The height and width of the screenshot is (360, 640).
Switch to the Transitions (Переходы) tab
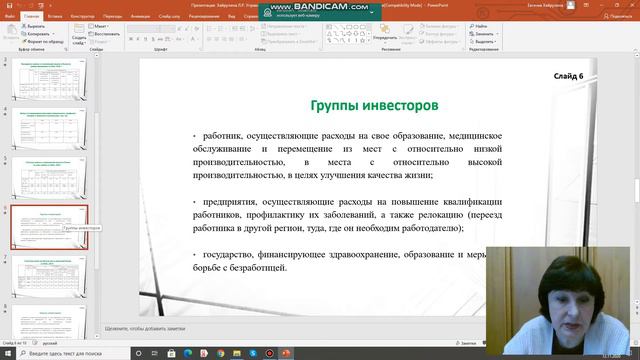112,16
